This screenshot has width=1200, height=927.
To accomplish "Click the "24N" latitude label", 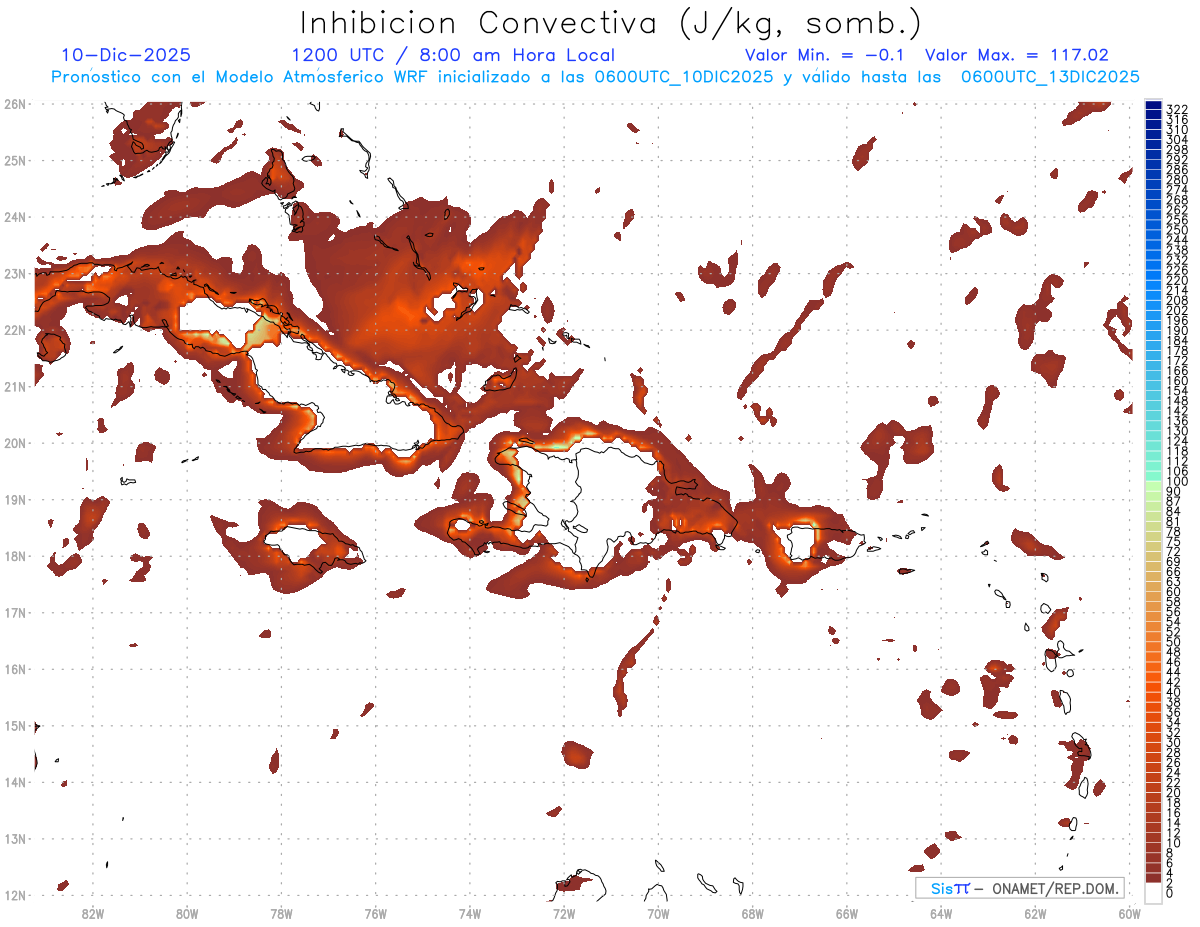I will [x=14, y=217].
